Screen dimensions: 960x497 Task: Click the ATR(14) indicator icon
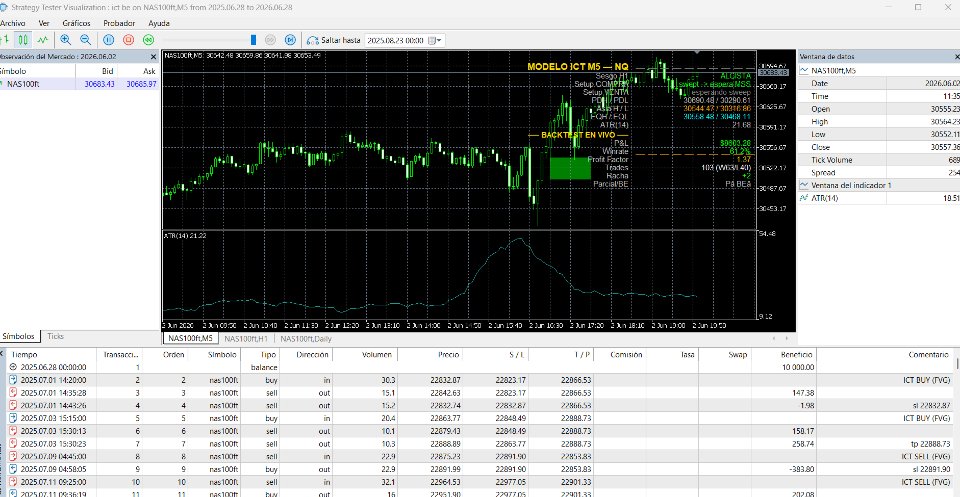click(x=804, y=198)
